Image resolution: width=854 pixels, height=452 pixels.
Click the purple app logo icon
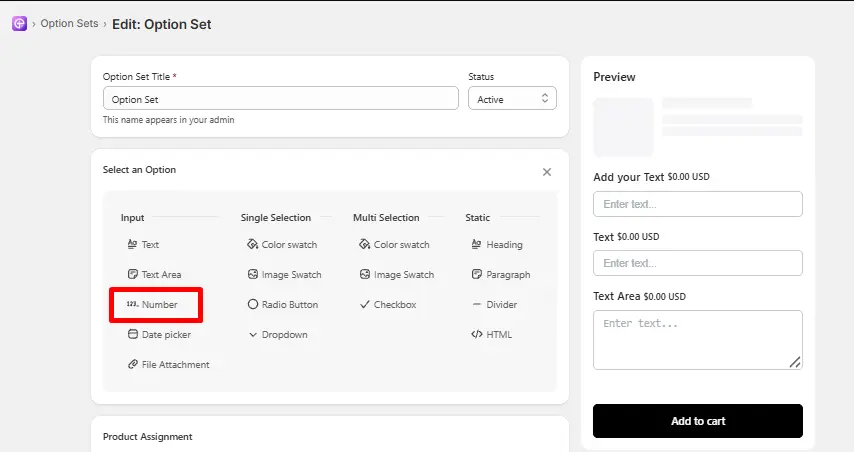[20, 23]
